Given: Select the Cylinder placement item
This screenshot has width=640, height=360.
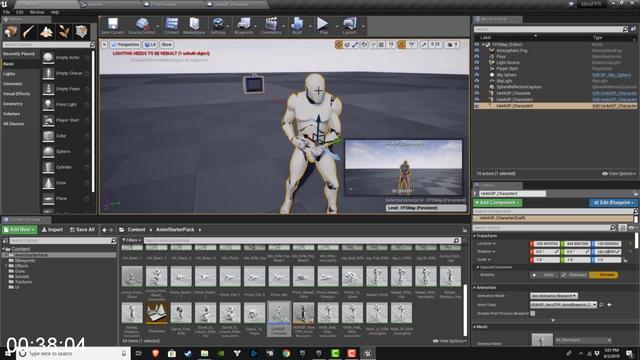Looking at the screenshot, I should pyautogui.click(x=66, y=167).
